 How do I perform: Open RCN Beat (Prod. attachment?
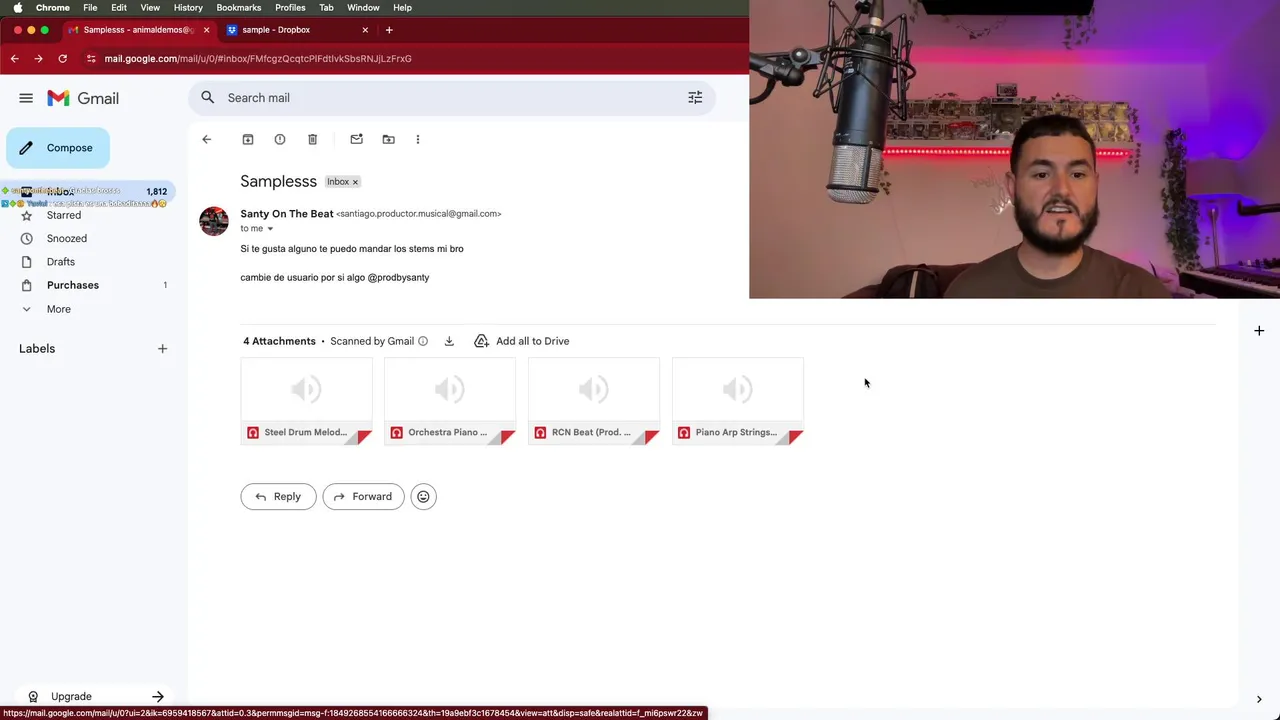594,401
